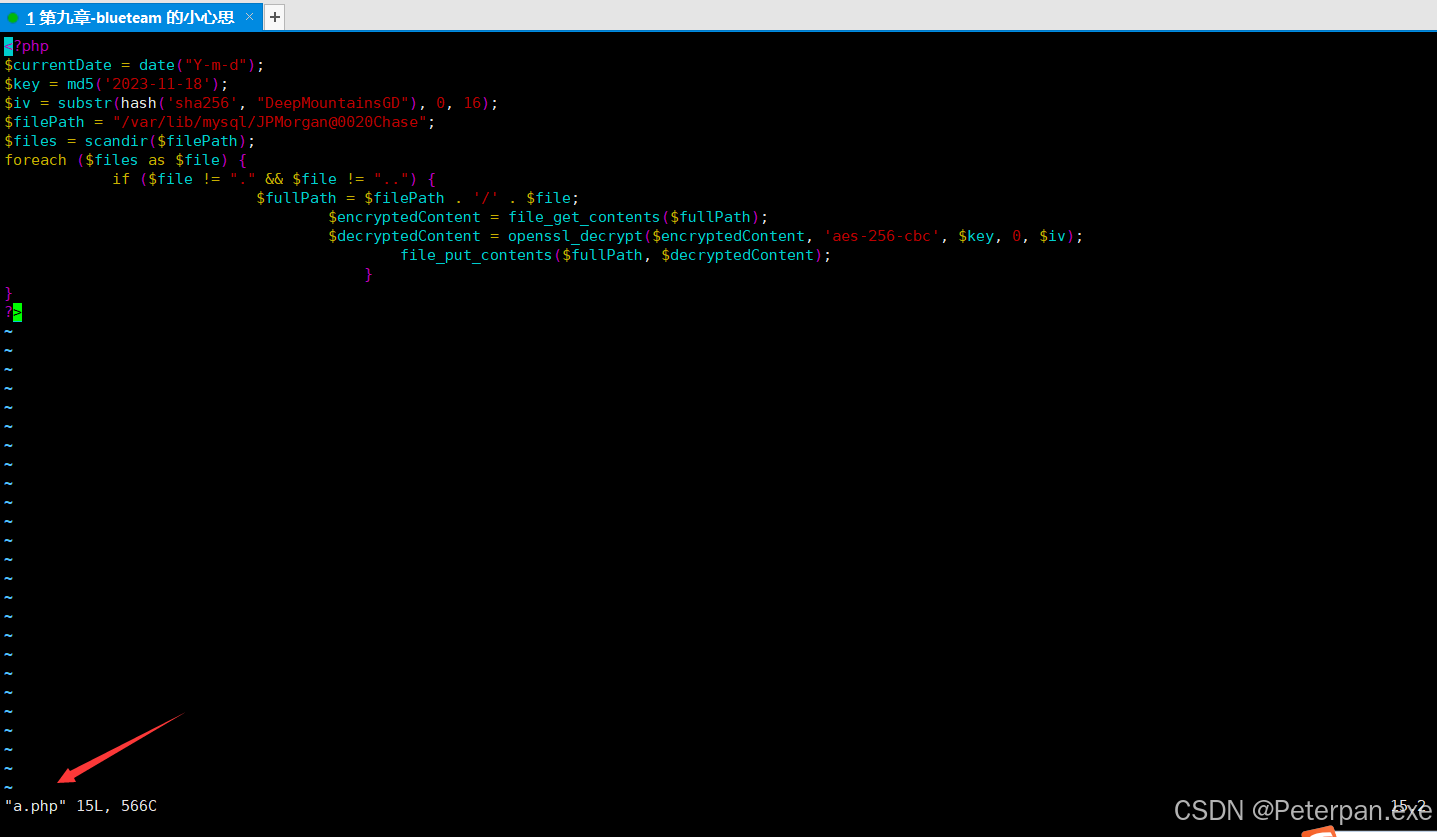Click the "a.php" 15L, 566C status line
Screen dimensions: 1437x837
pos(81,805)
